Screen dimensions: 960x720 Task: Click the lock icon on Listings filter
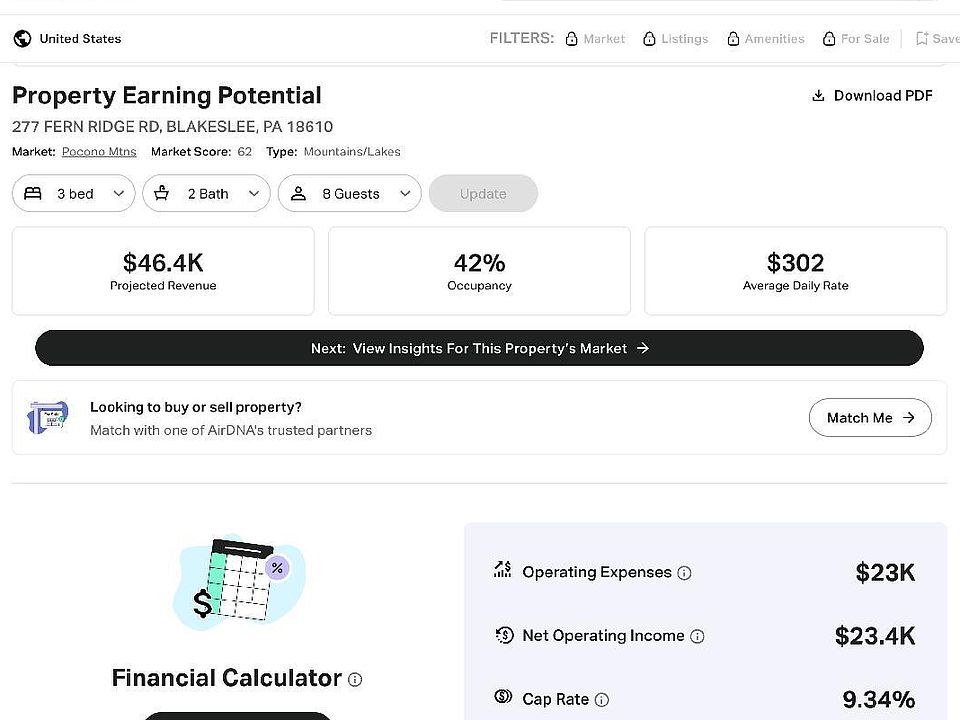tap(650, 39)
